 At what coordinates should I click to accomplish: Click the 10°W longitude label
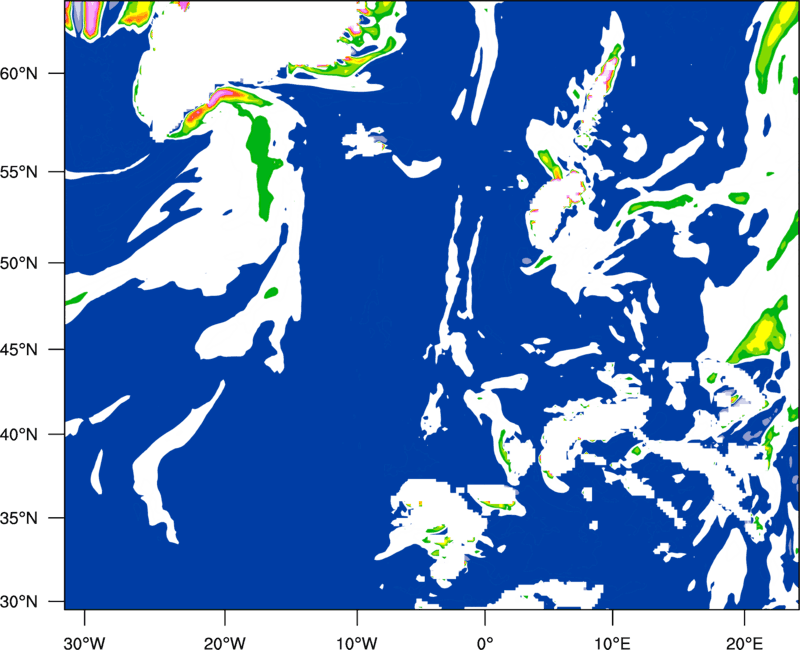click(x=356, y=643)
